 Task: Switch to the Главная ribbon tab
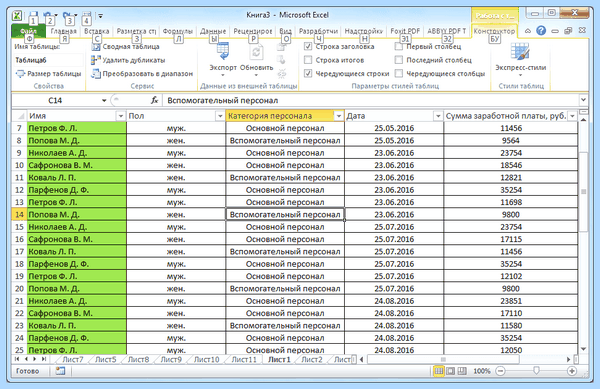click(x=64, y=31)
